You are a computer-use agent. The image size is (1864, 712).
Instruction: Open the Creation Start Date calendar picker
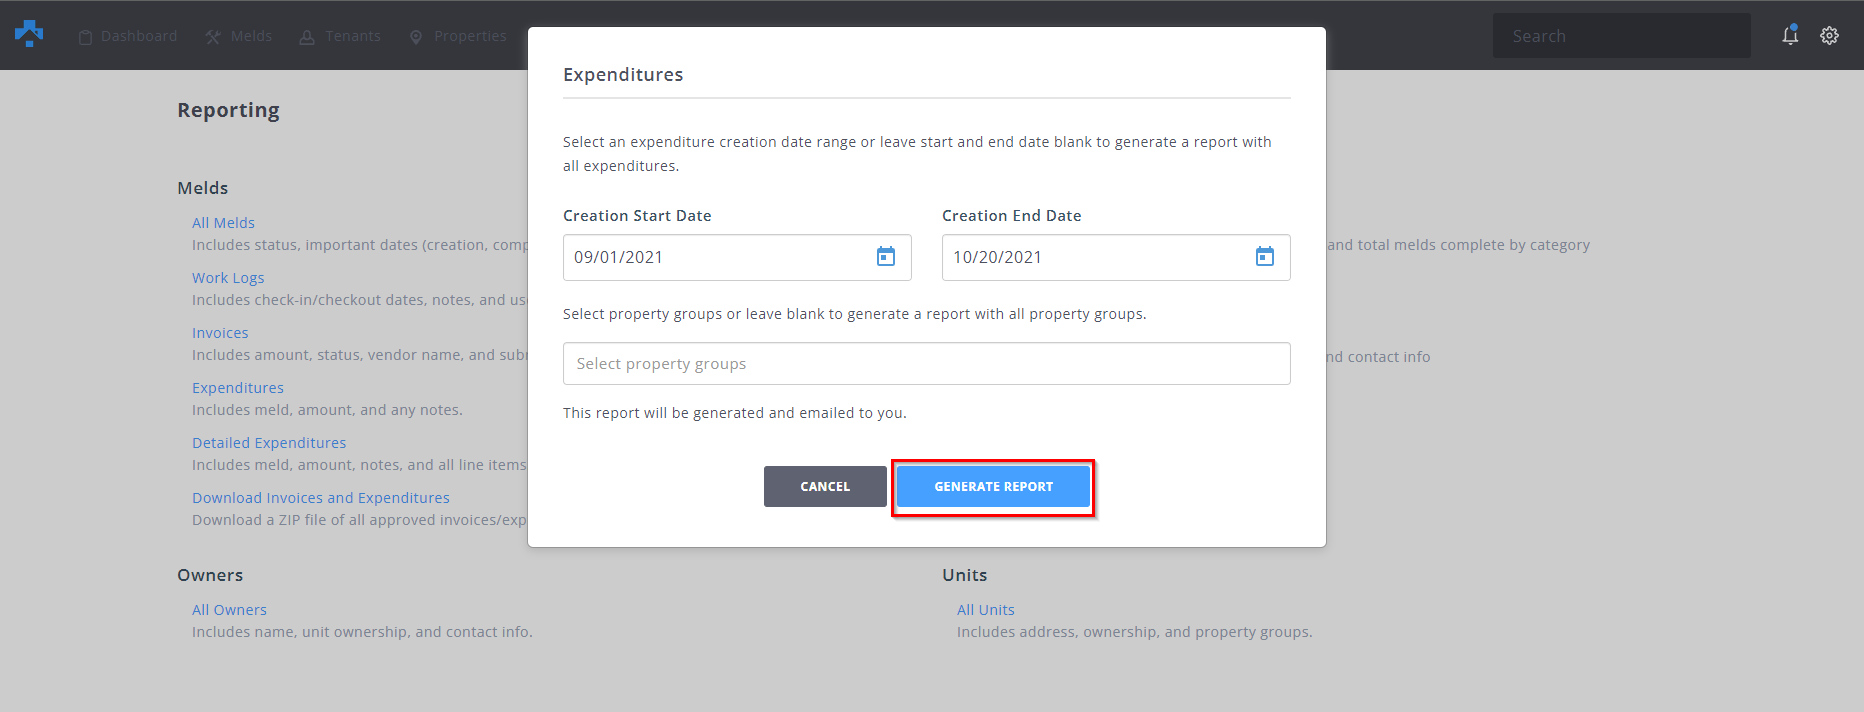click(886, 257)
